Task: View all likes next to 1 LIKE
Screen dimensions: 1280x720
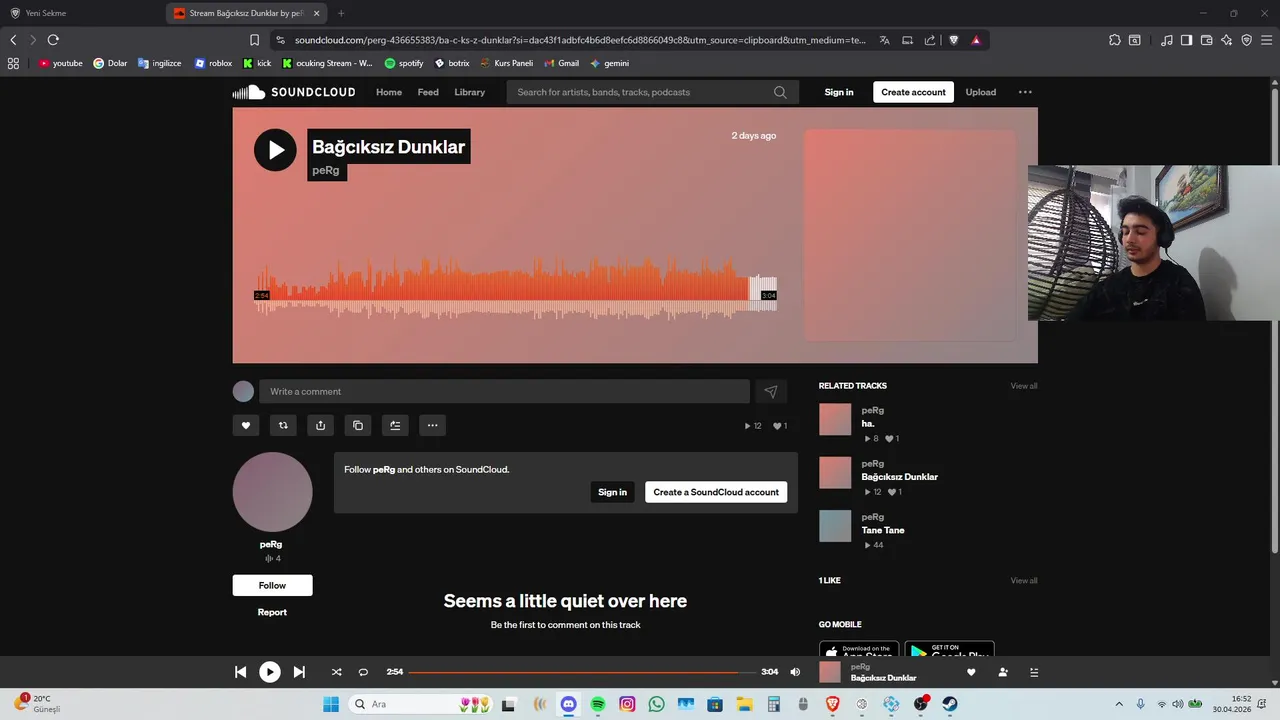Action: pyautogui.click(x=1023, y=581)
